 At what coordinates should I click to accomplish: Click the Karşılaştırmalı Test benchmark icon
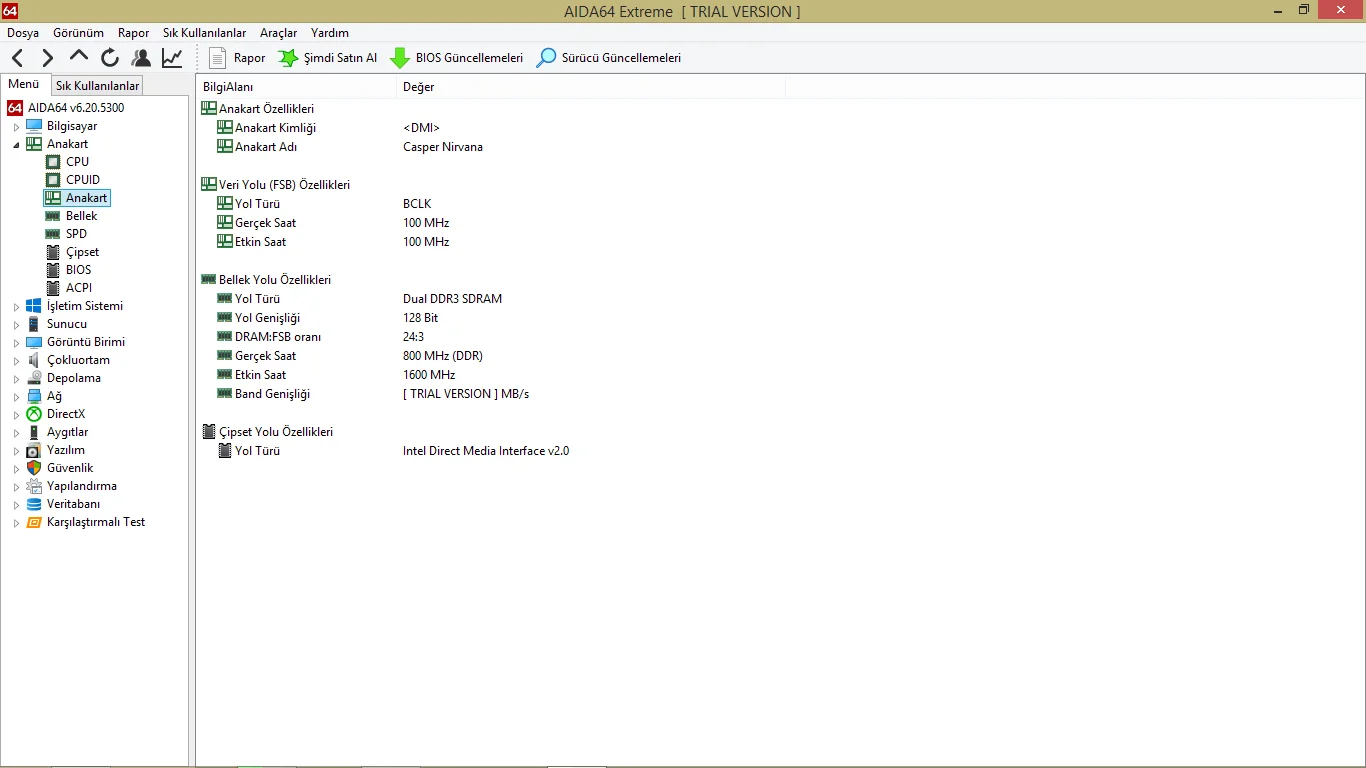click(34, 522)
